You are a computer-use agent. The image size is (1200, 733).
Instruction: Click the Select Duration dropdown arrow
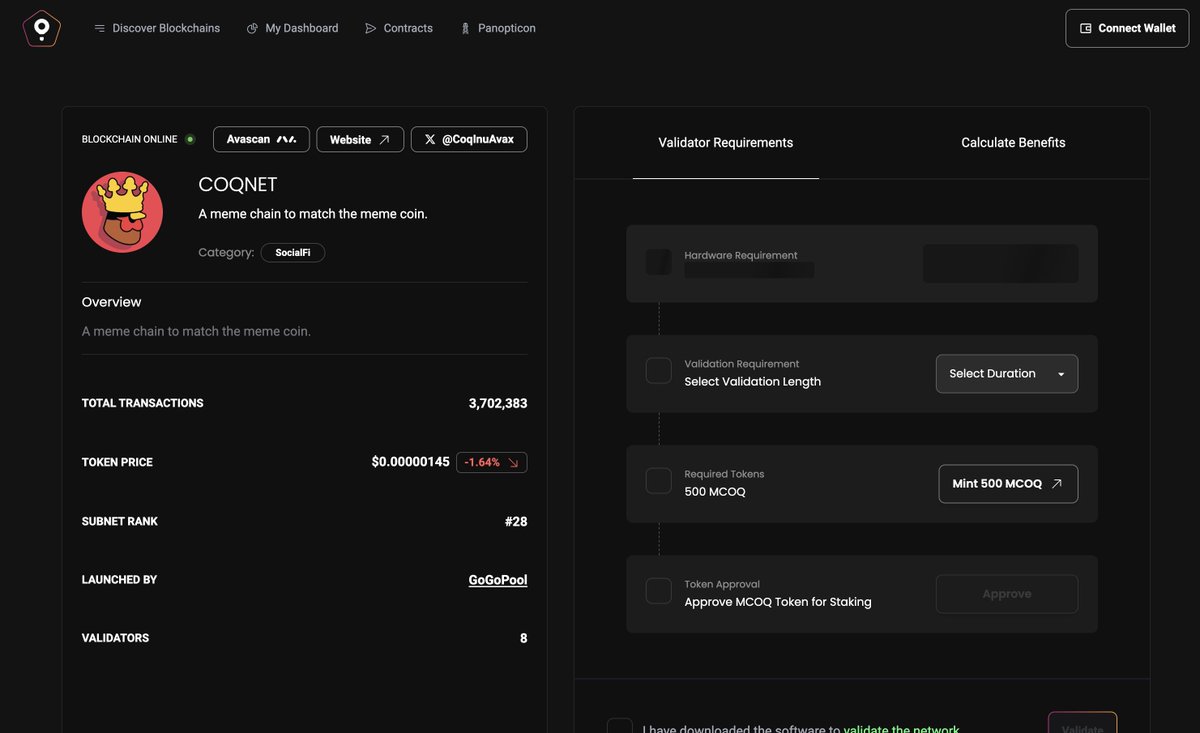1061,375
